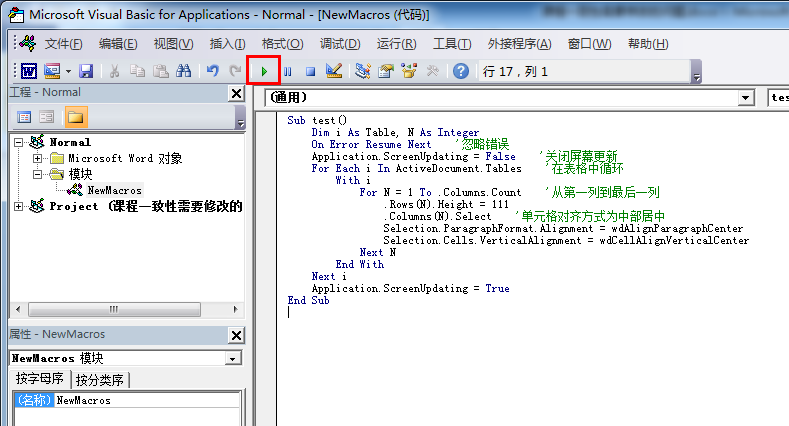This screenshot has height=426, width=789.
Task: Redo action arrow icon
Action: pos(235,71)
